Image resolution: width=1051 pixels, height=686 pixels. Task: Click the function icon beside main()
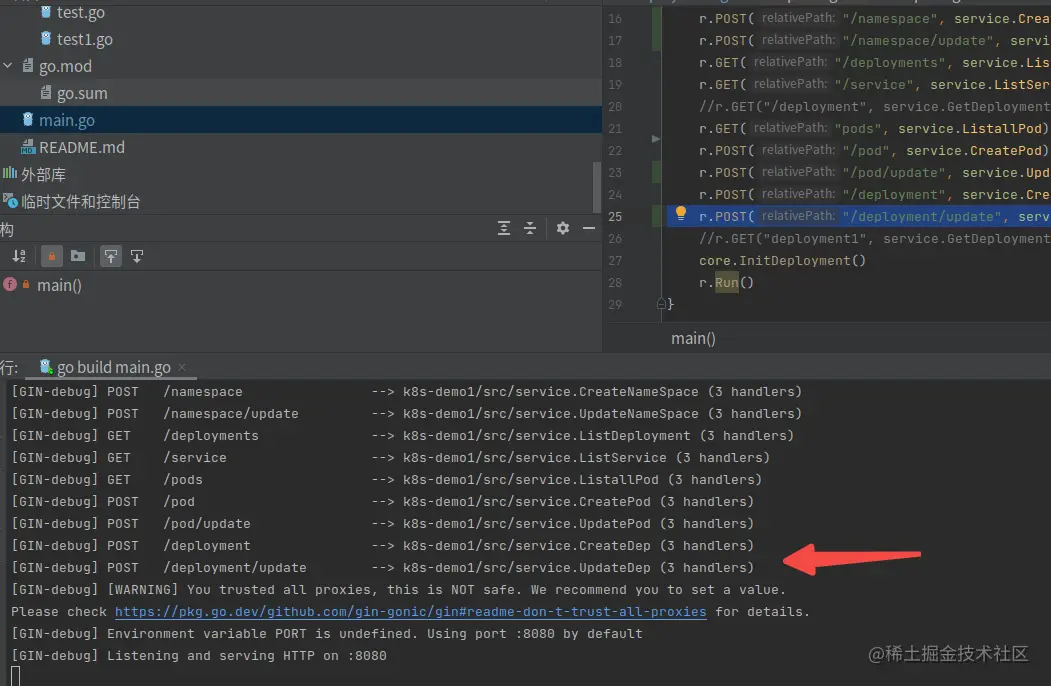point(10,284)
